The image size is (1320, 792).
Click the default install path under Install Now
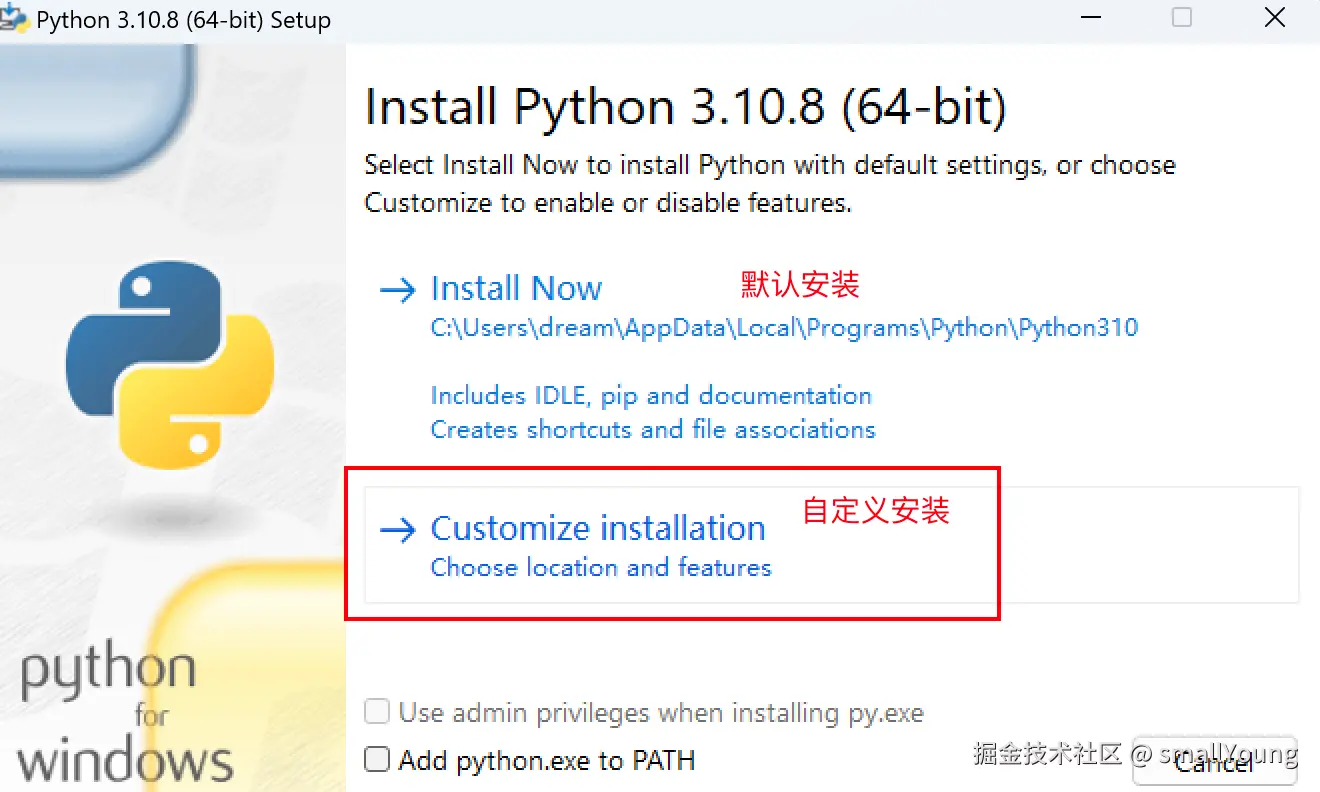784,328
